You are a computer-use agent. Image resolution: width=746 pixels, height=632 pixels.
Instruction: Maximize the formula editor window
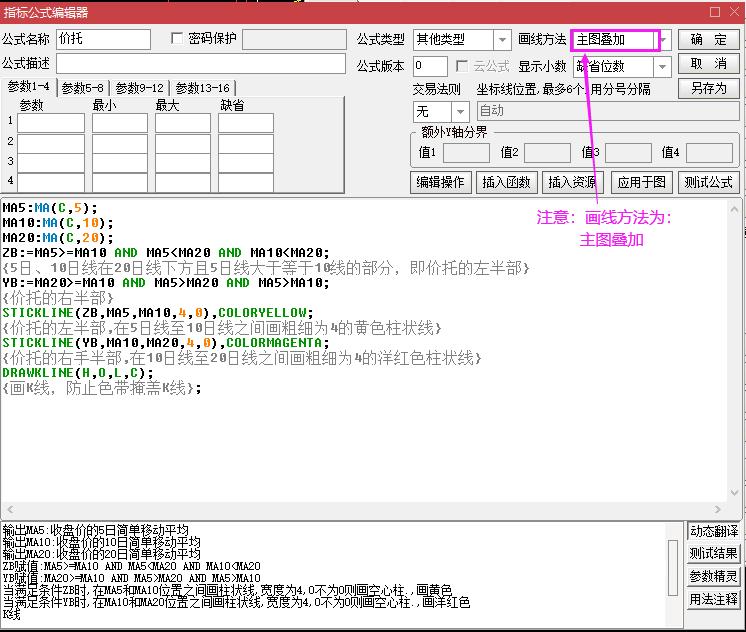713,12
